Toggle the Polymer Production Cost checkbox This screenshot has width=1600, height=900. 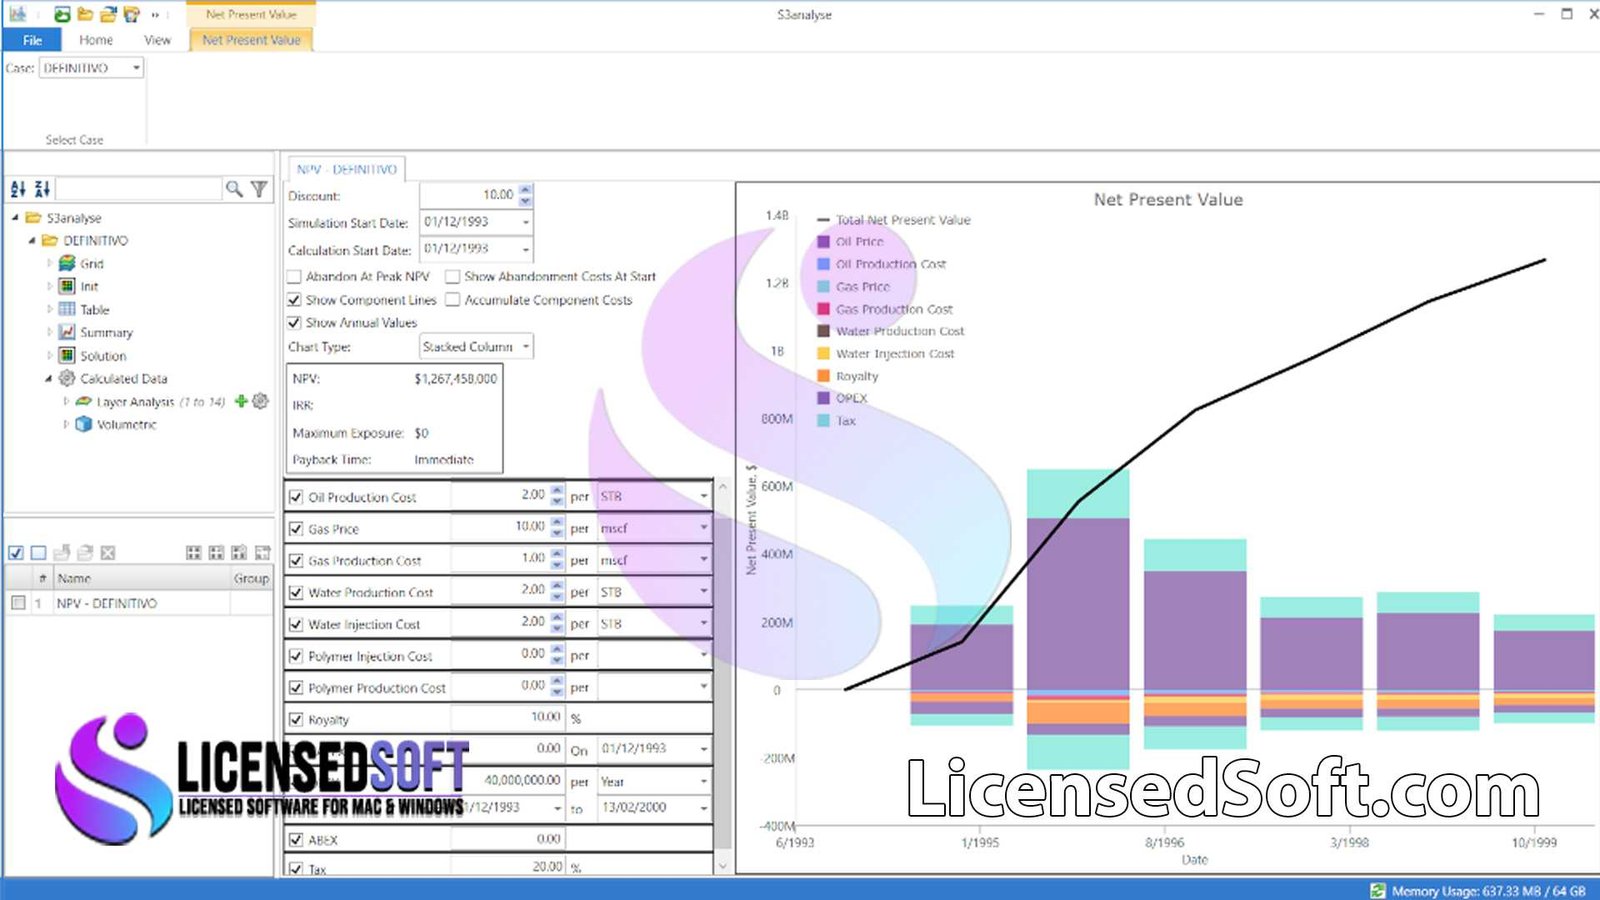point(296,688)
